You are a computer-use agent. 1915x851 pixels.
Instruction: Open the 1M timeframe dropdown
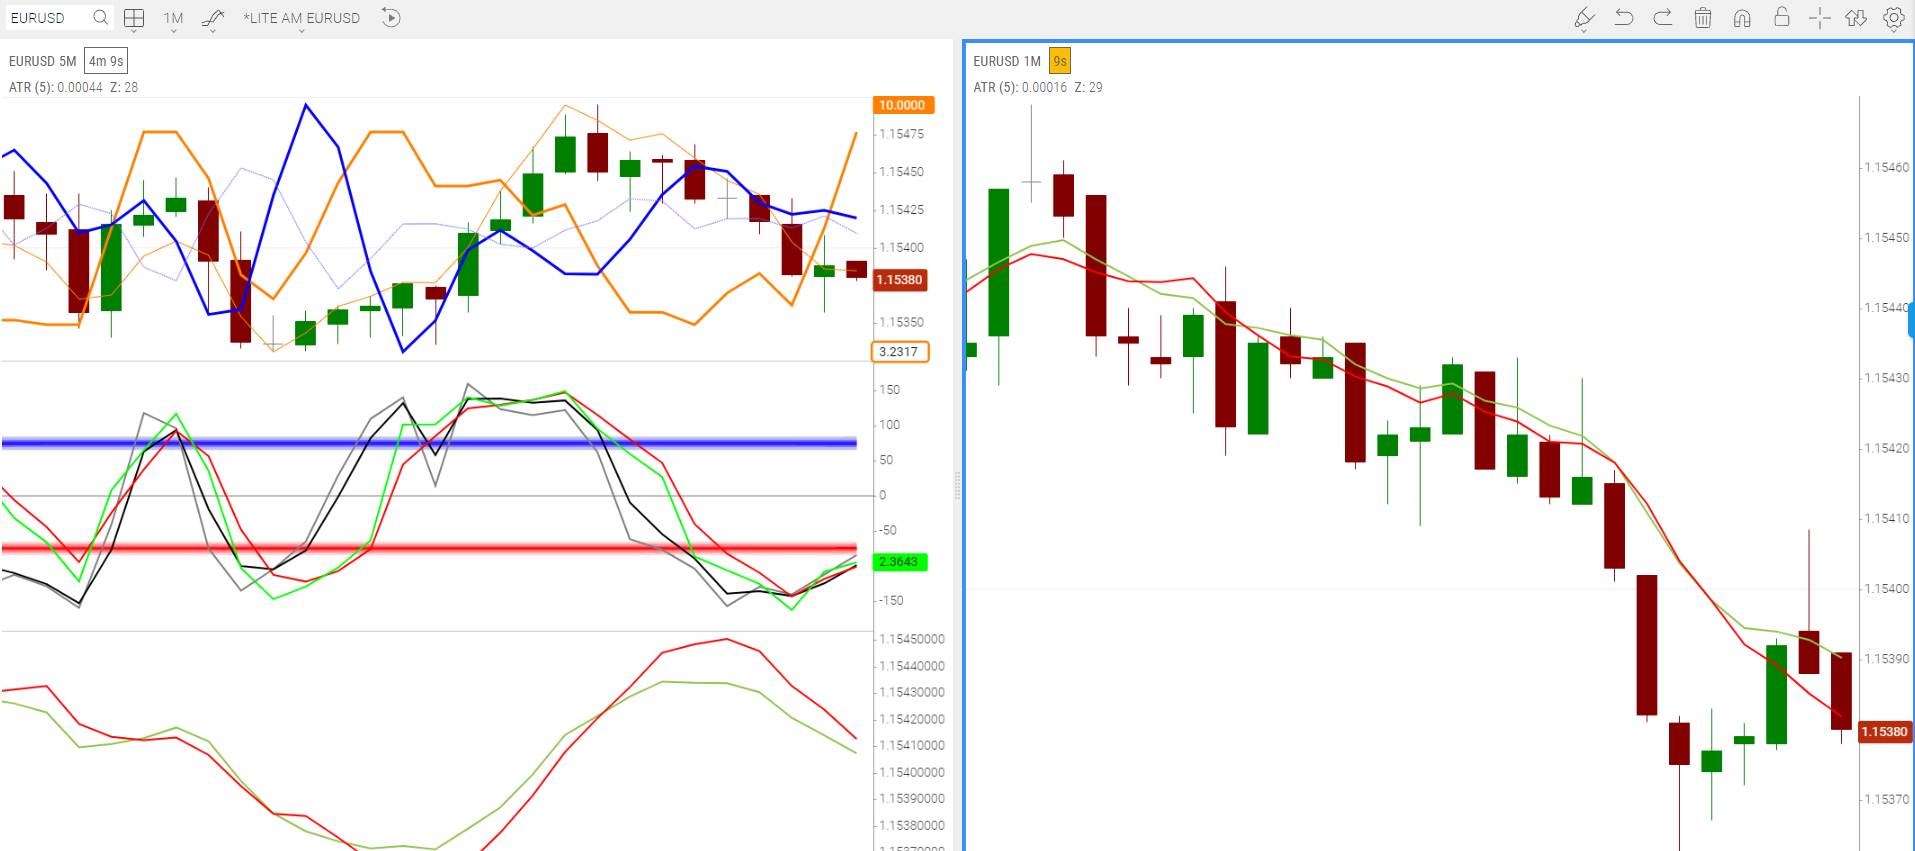pos(174,19)
